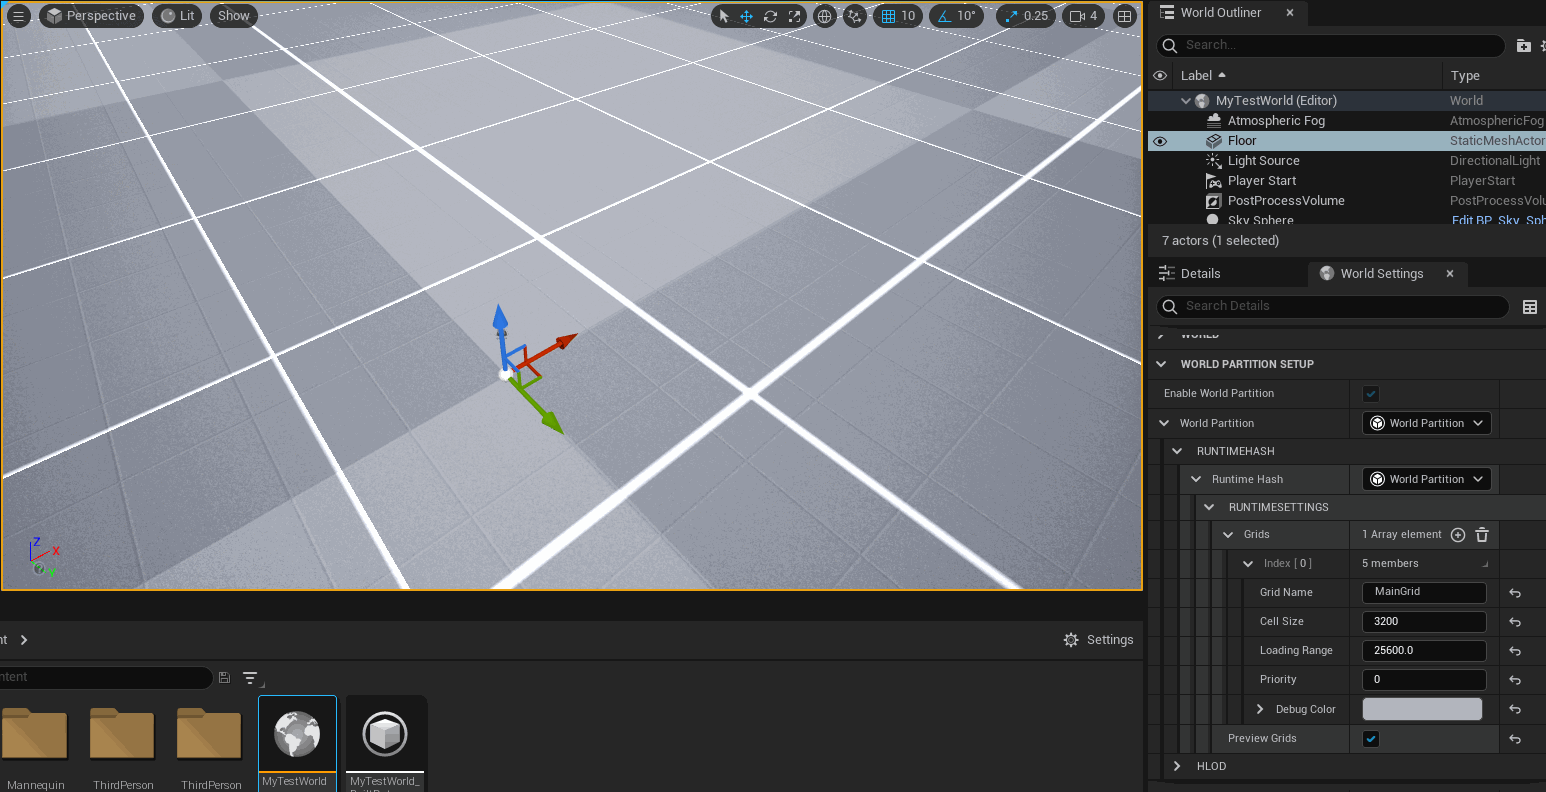
Task: Toggle world/local coordinate space globe
Action: [x=824, y=16]
